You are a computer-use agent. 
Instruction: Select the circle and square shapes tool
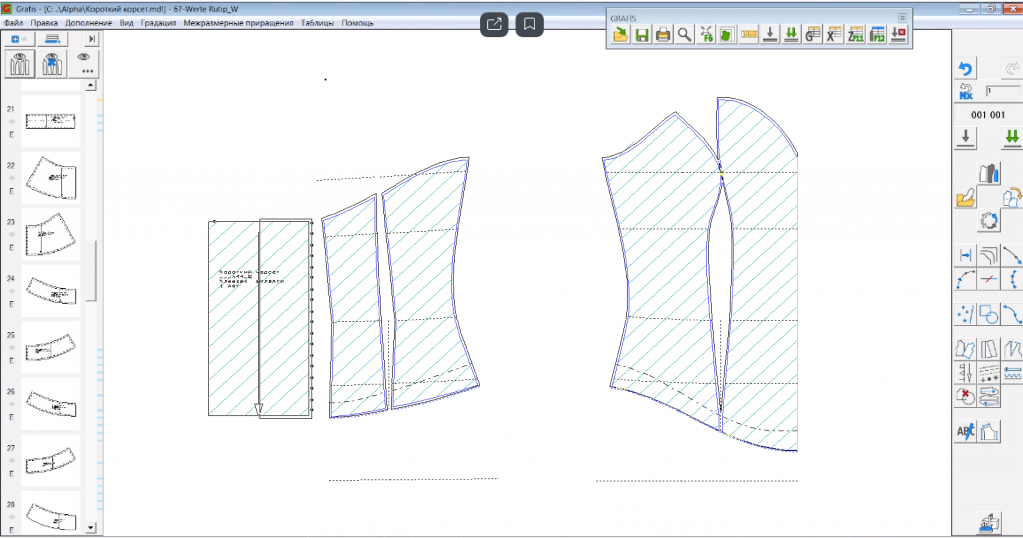point(988,315)
